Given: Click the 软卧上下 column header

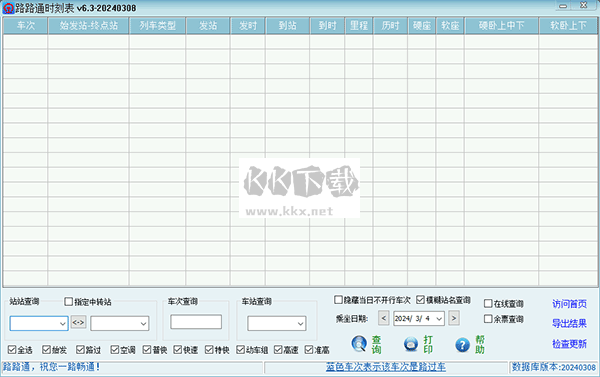Looking at the screenshot, I should (568, 26).
